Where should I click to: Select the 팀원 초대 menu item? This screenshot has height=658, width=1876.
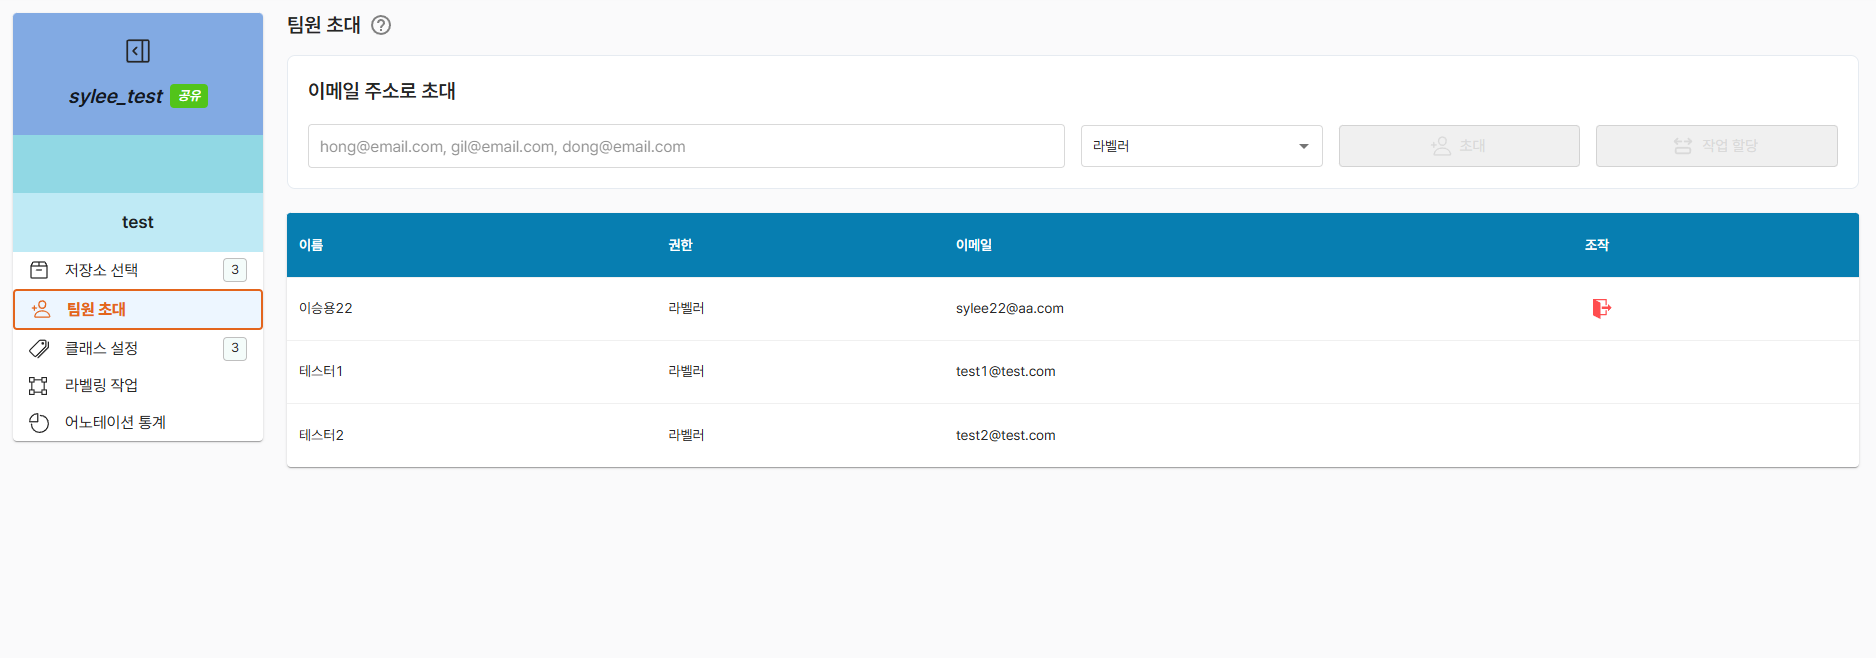(138, 309)
